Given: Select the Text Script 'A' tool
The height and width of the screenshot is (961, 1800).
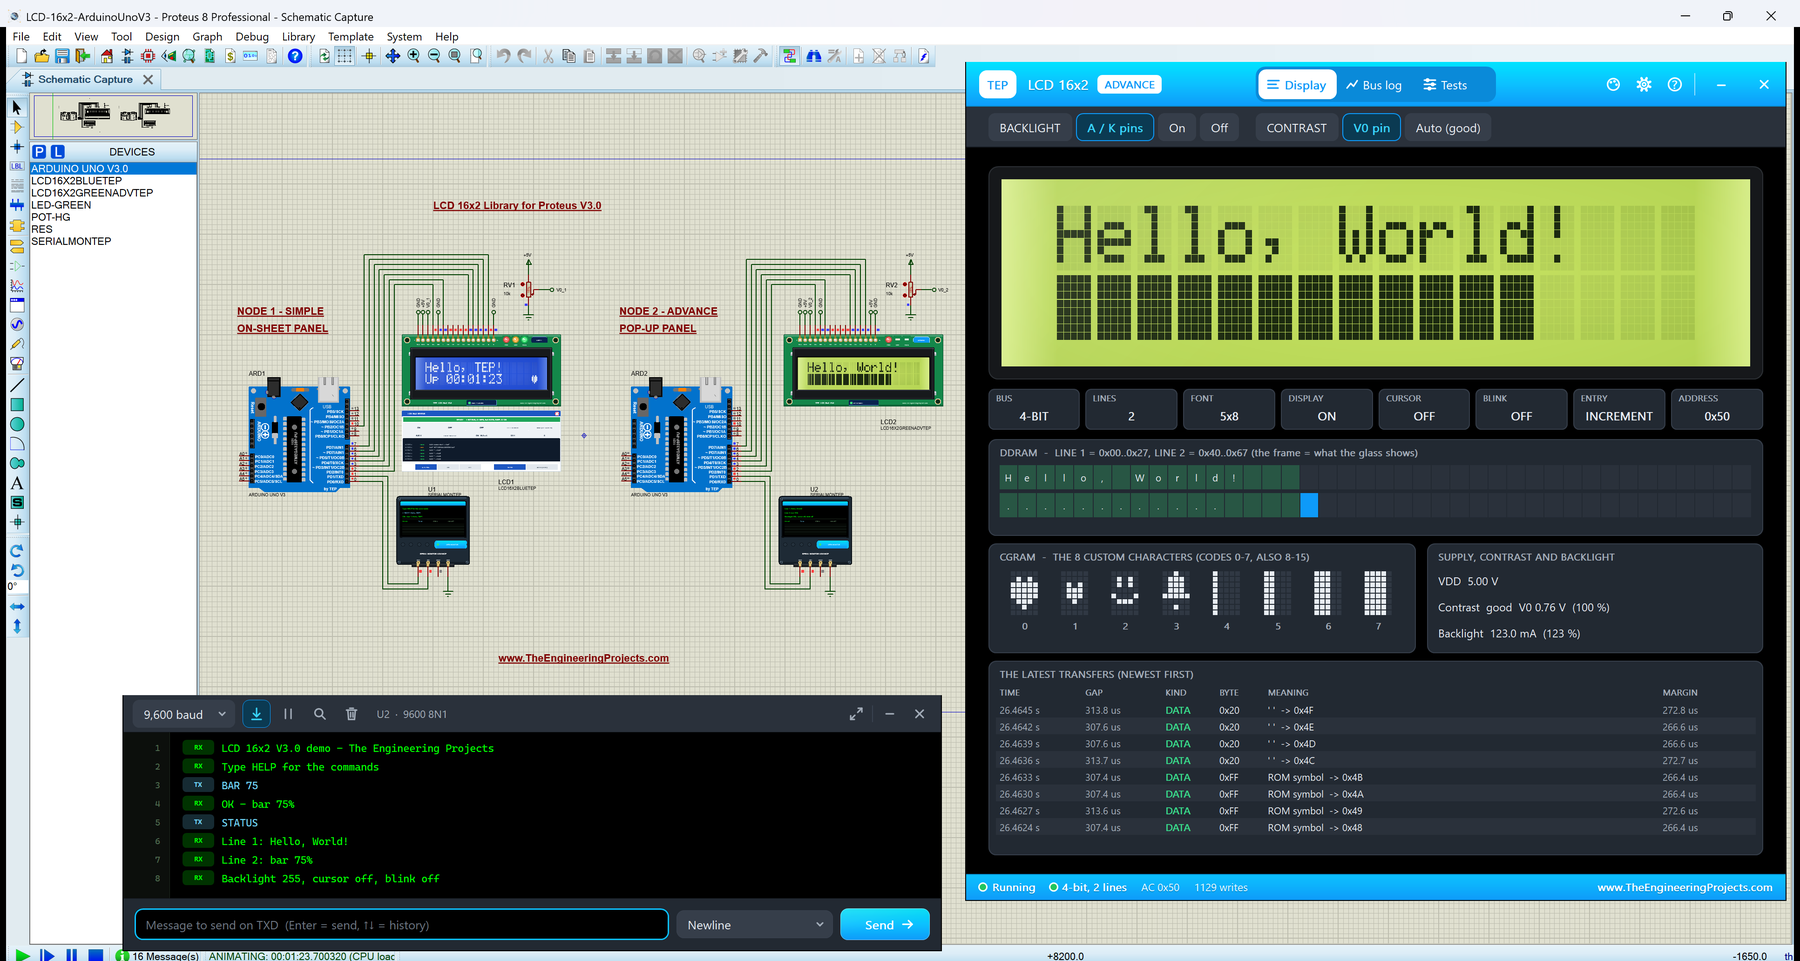Looking at the screenshot, I should click(16, 483).
